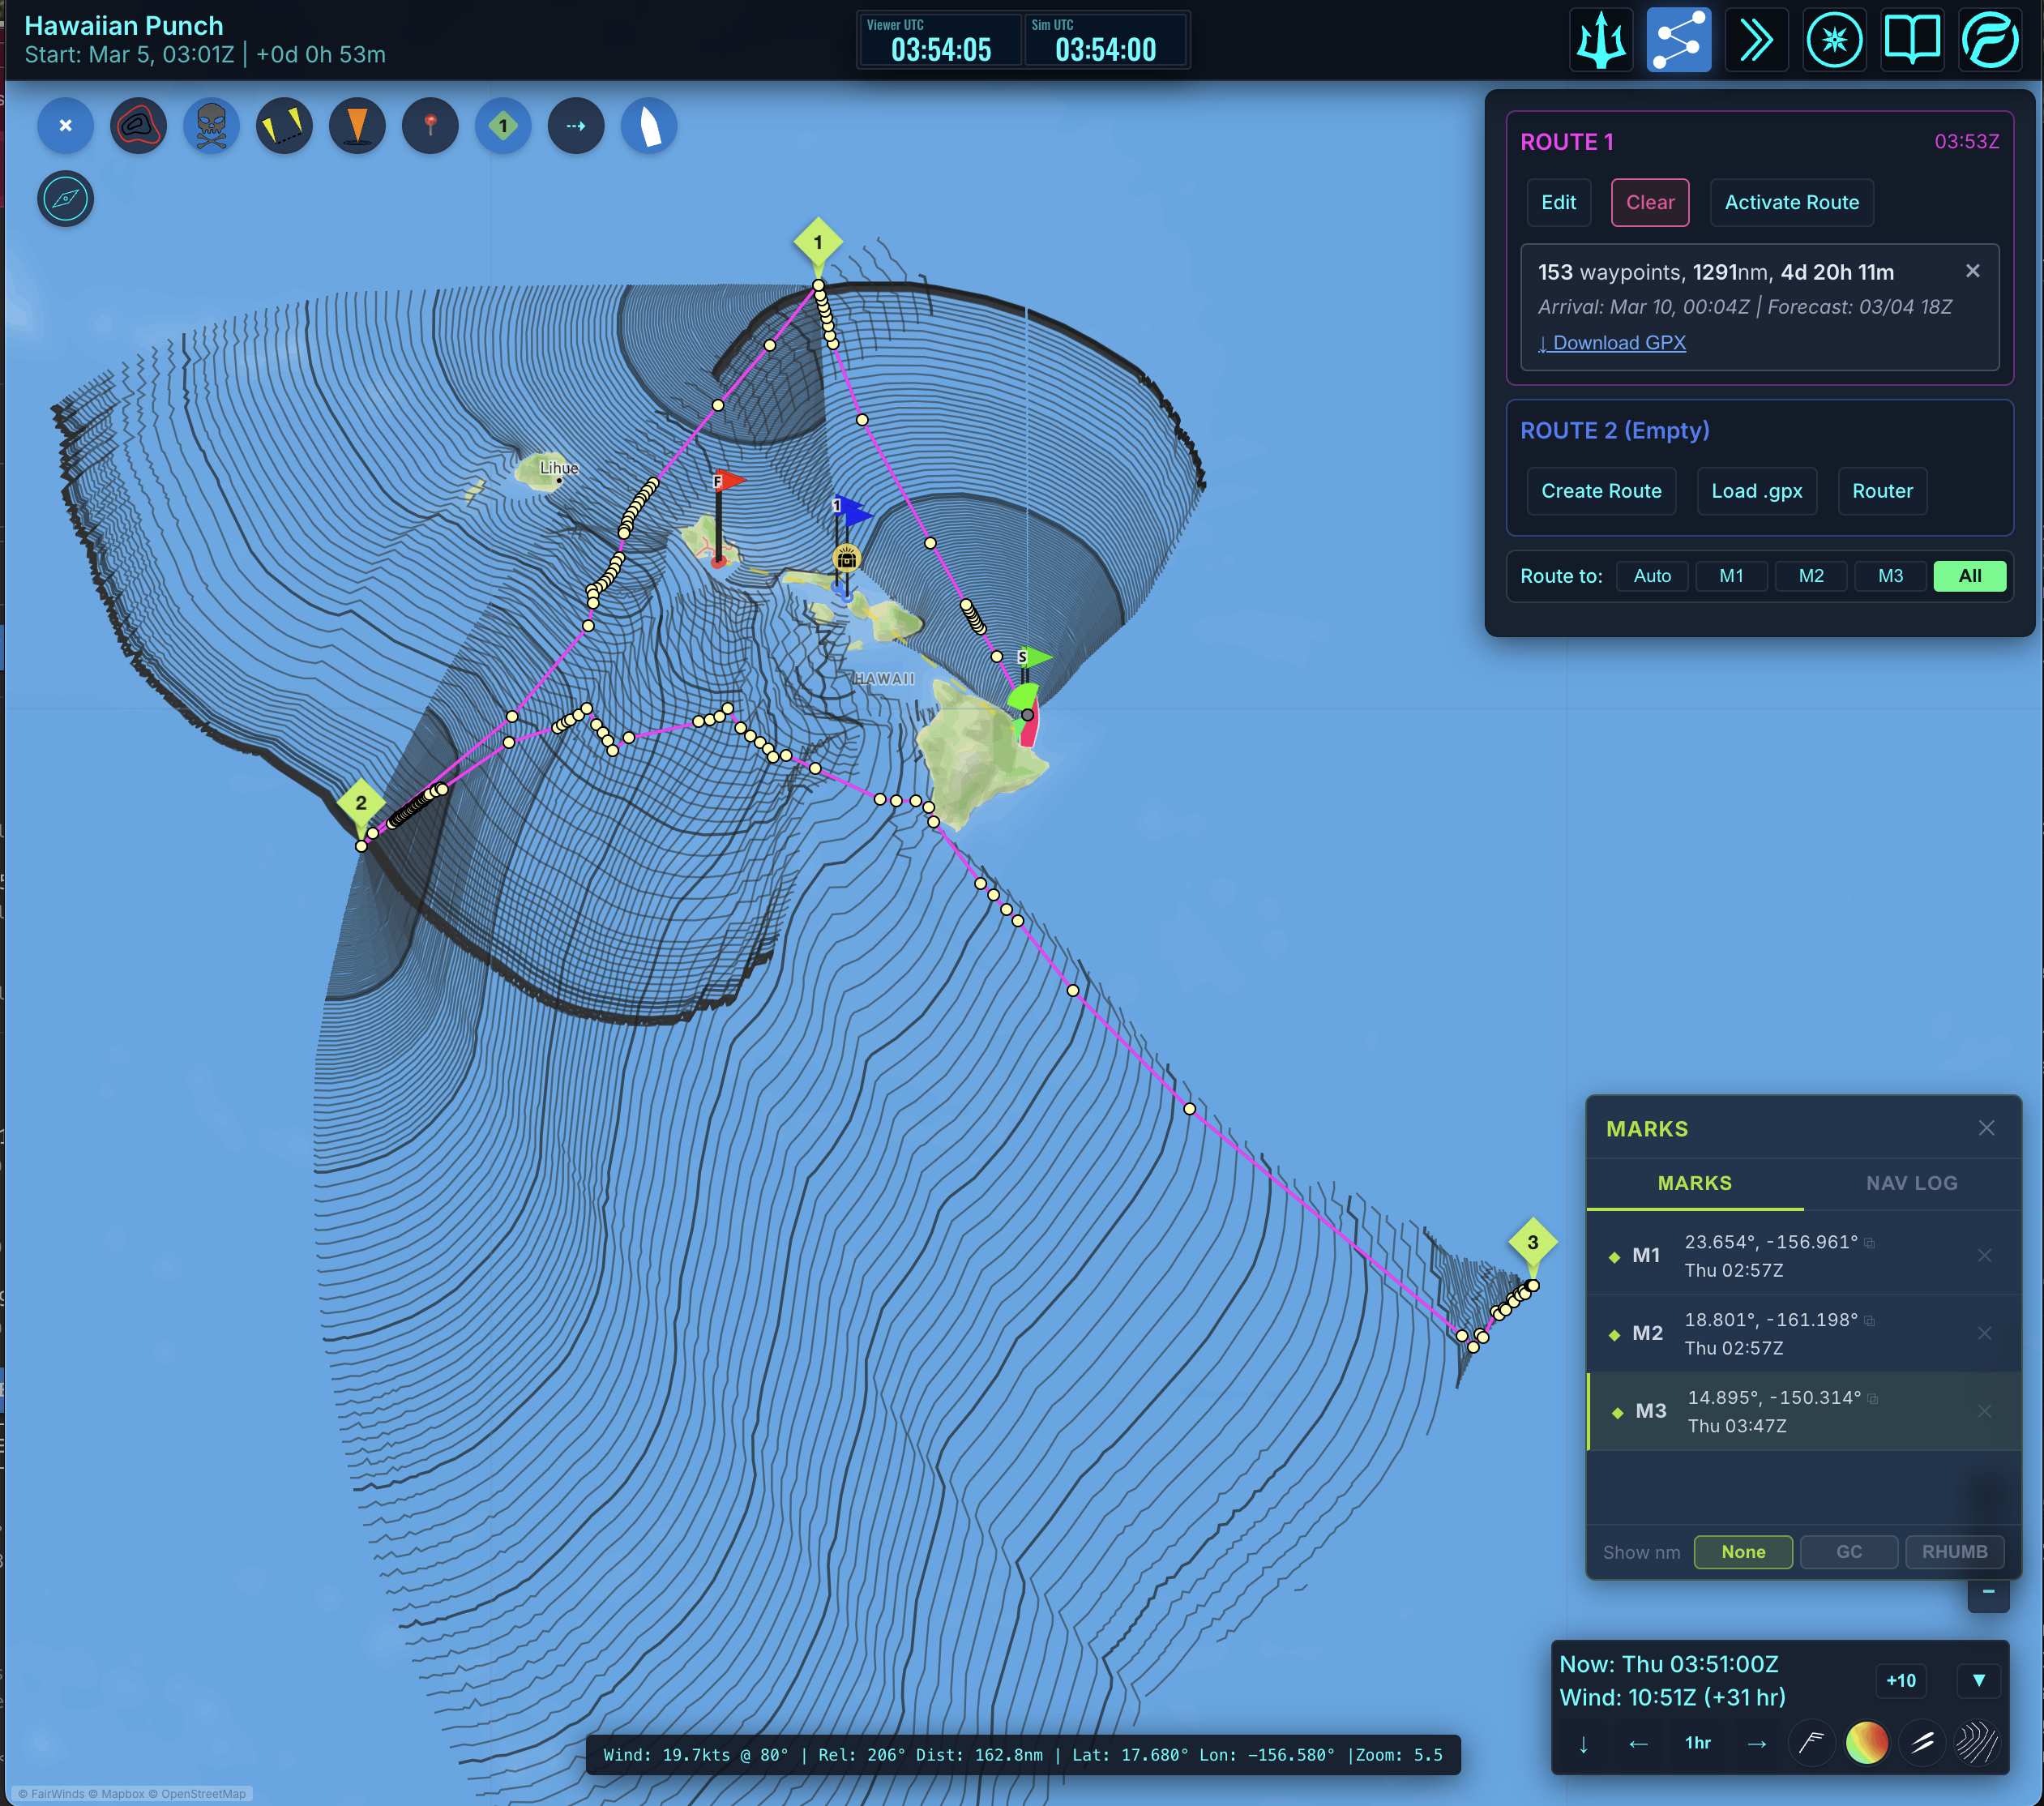Viewport: 2044px width, 1806px height.
Task: Select M2 in Route to options
Action: click(x=1810, y=576)
